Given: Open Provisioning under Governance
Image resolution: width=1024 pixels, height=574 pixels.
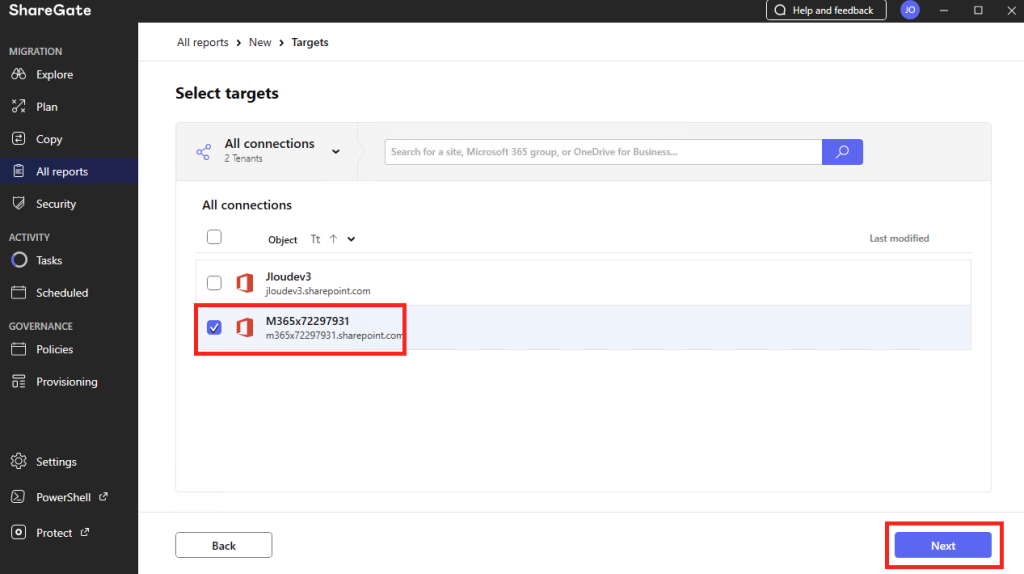Looking at the screenshot, I should coord(69,382).
